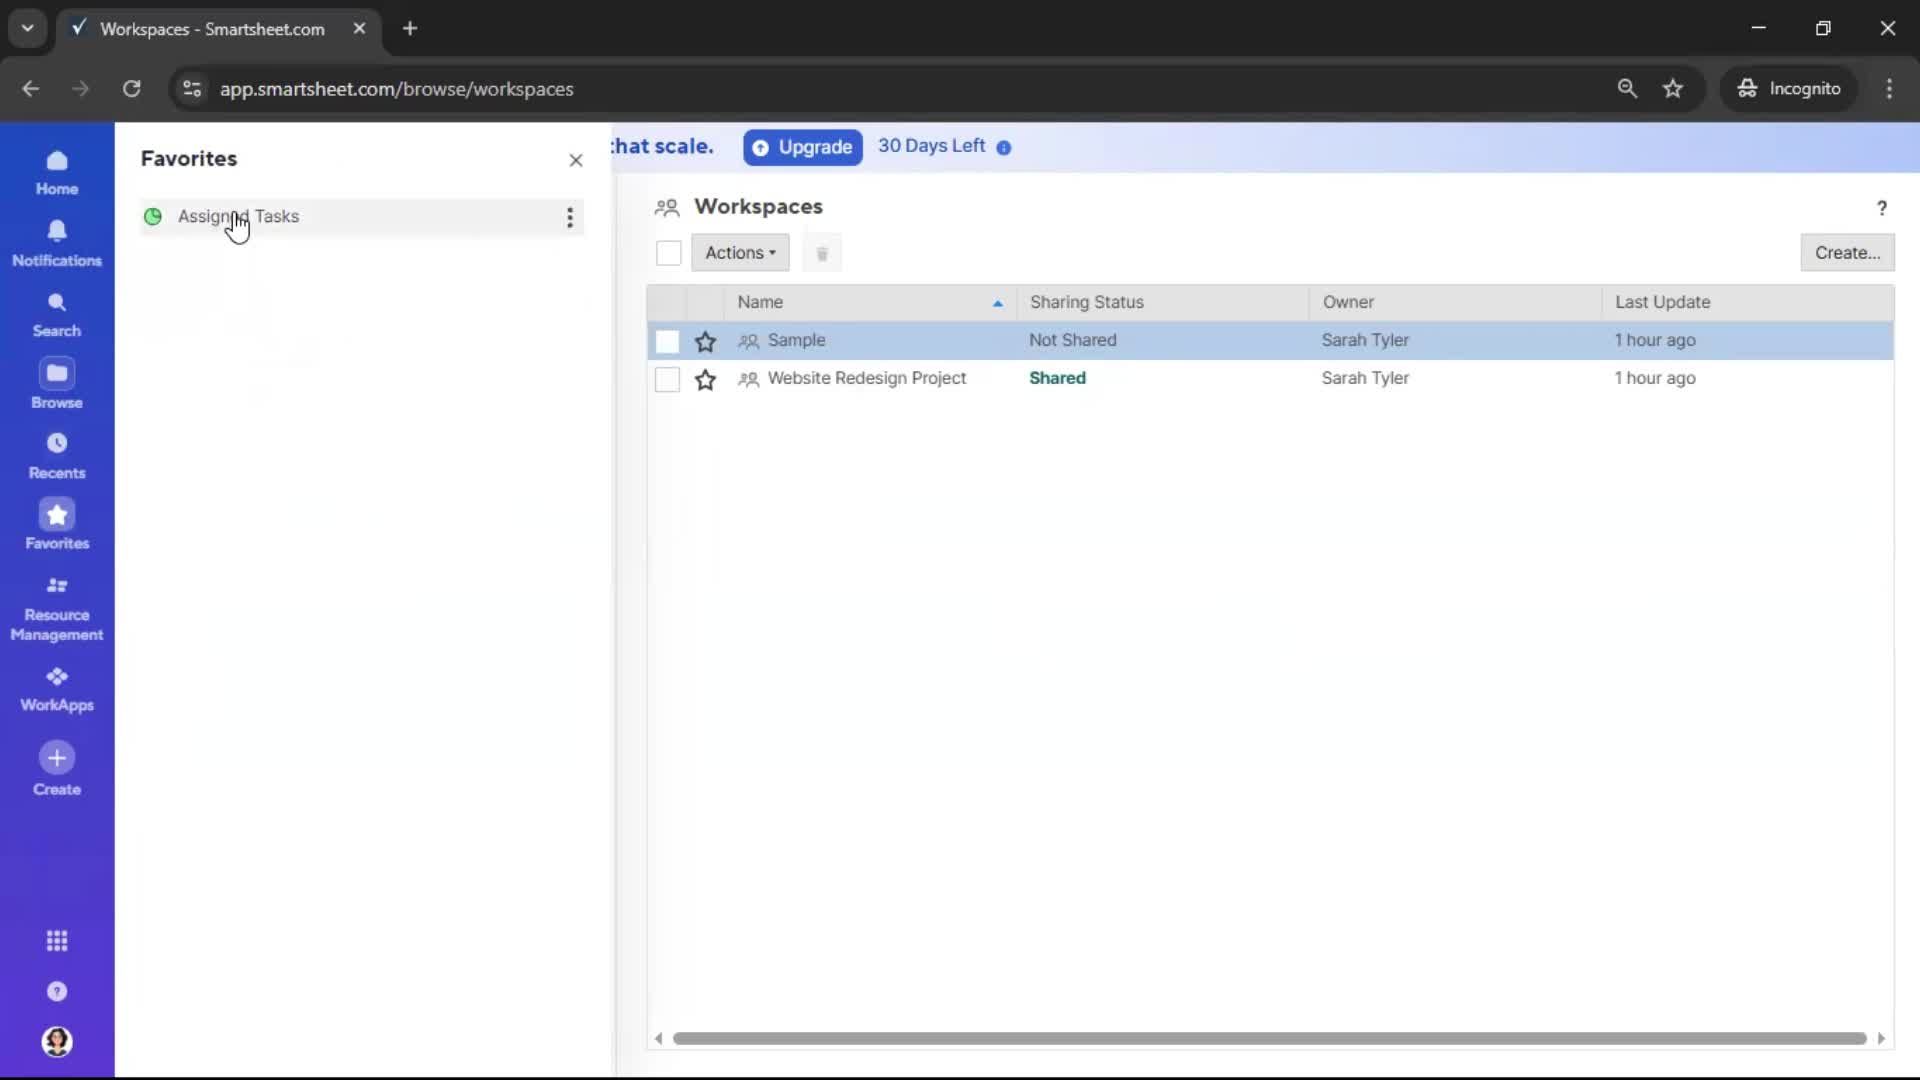Open the help question mark above Create
Image resolution: width=1920 pixels, height=1080 pixels.
1881,208
